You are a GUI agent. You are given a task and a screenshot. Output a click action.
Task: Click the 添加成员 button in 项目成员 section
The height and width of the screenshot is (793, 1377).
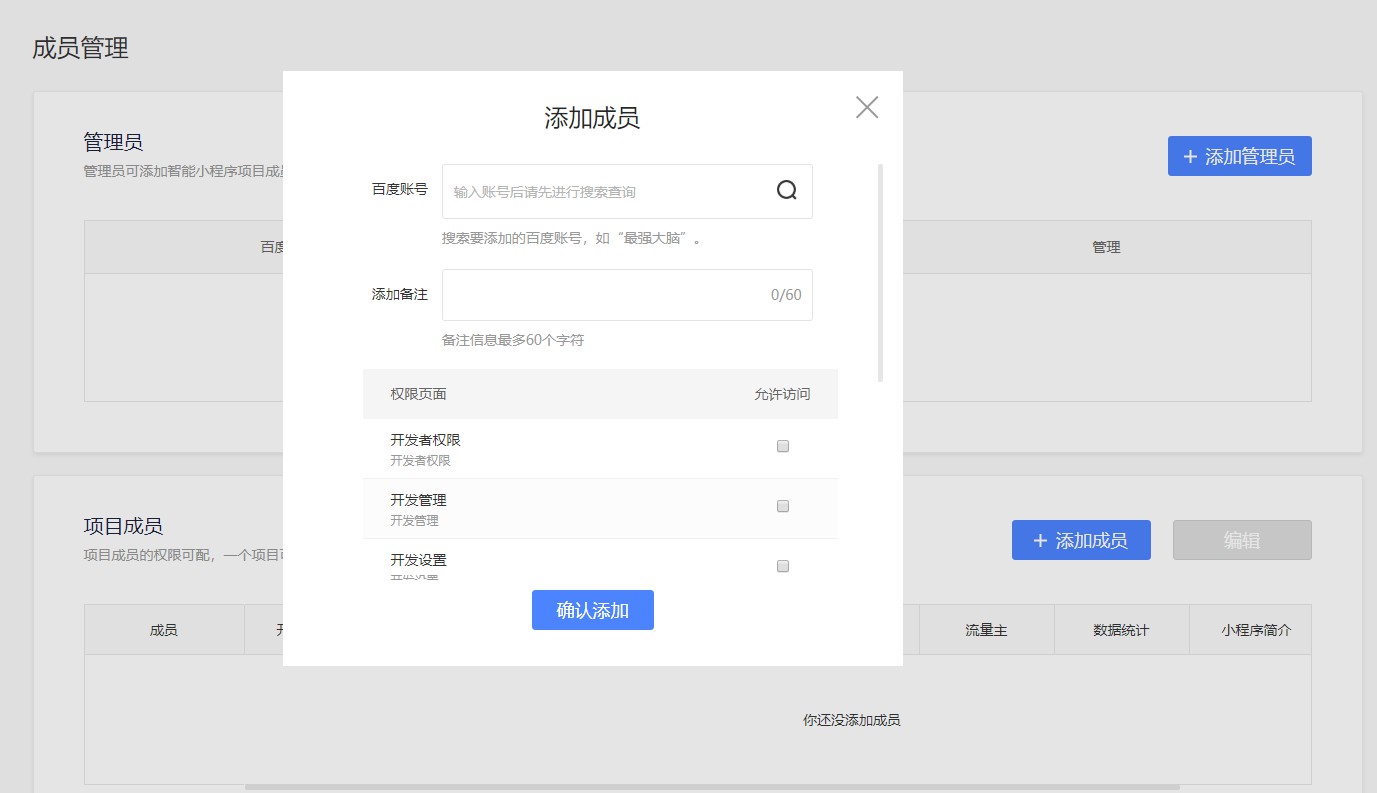click(1081, 540)
